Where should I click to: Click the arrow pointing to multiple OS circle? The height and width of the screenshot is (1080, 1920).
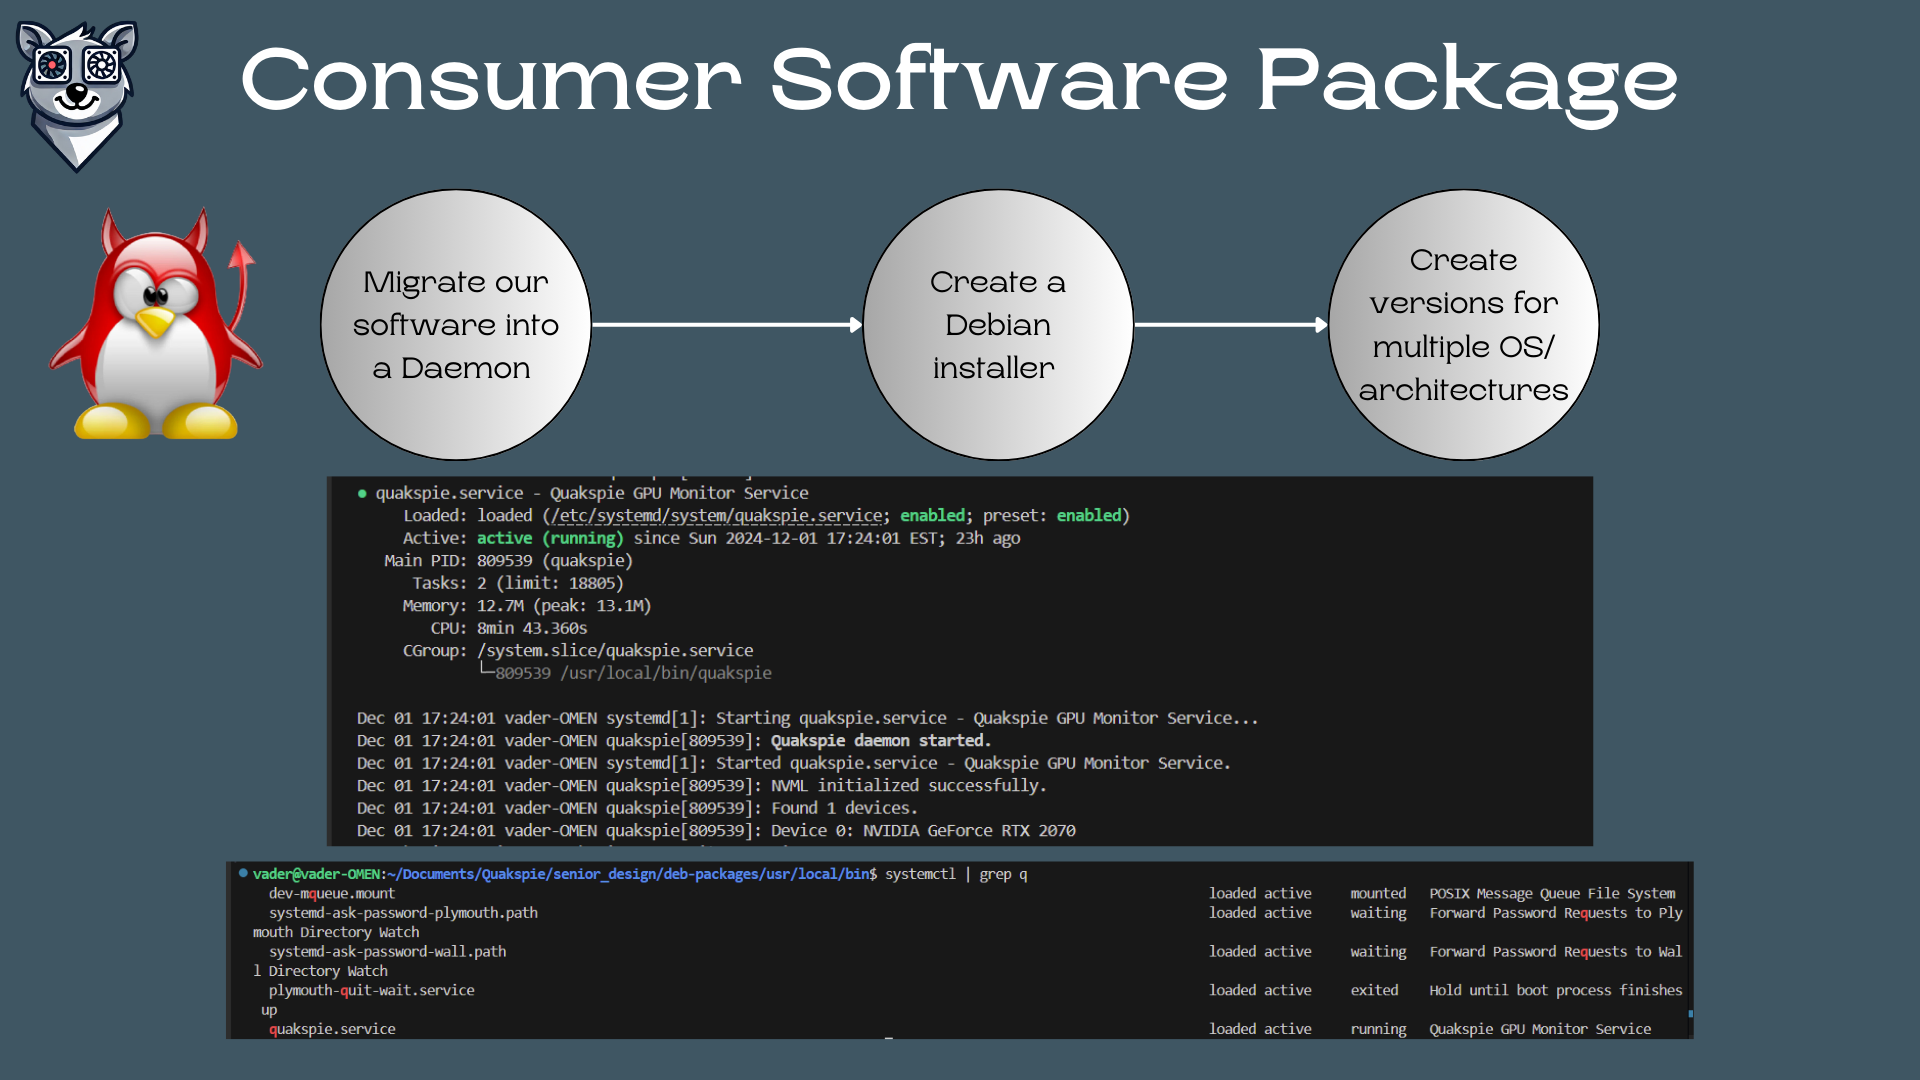tap(1231, 325)
